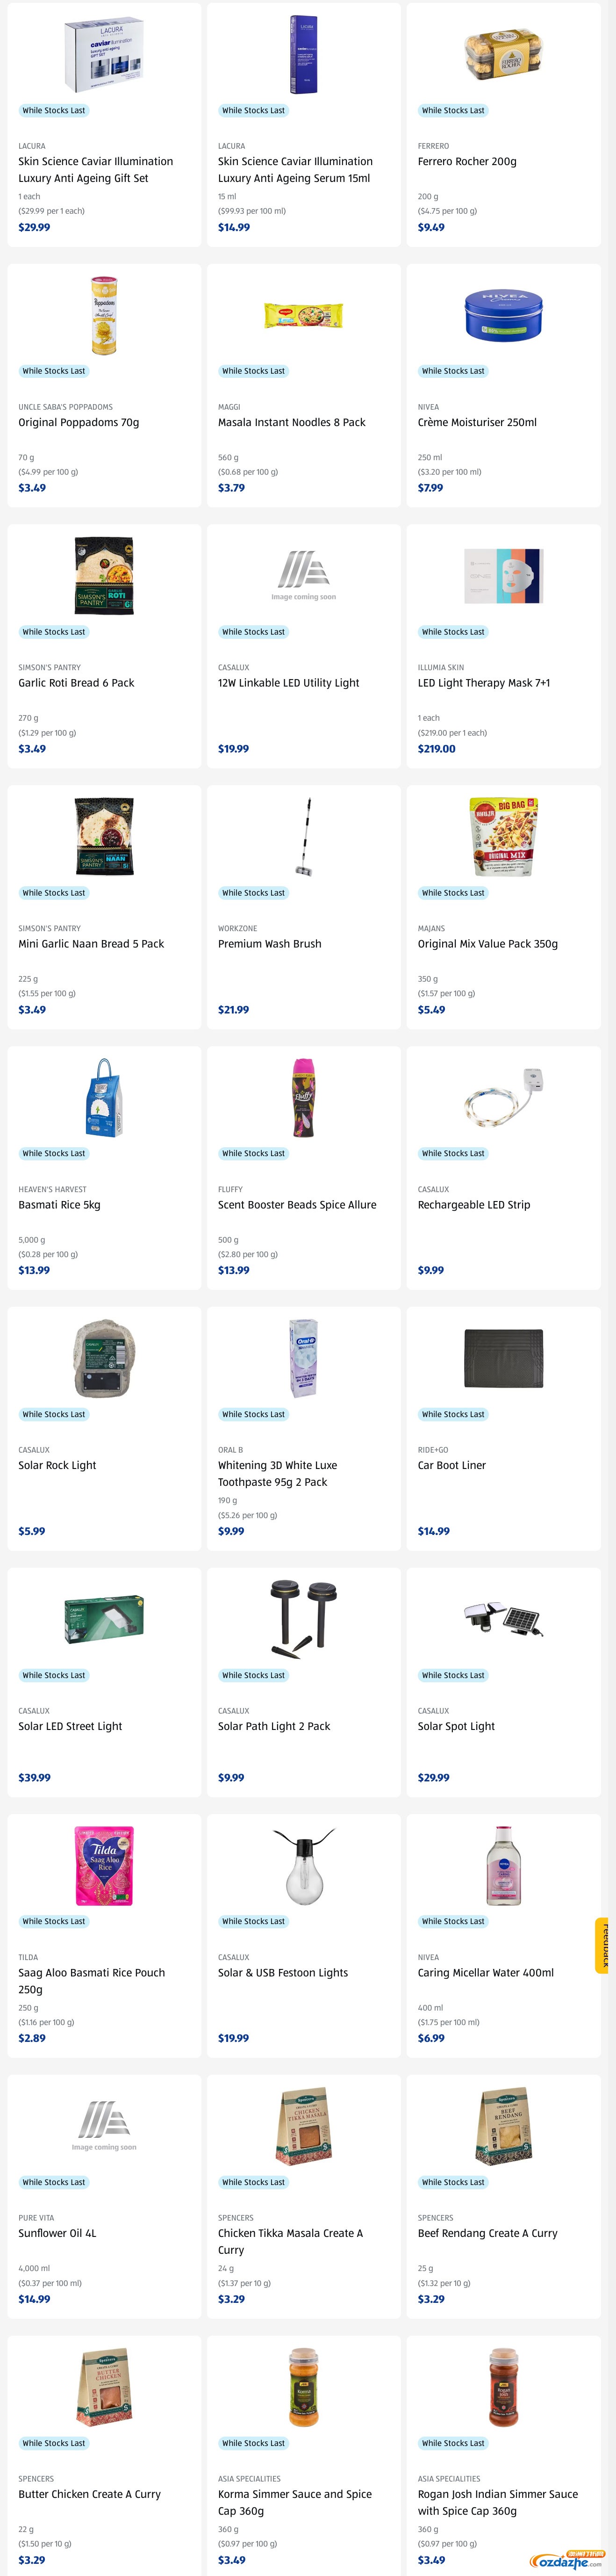
Task: Select the Tilda Saag Aloo Rice pouch image
Action: pos(104,1865)
